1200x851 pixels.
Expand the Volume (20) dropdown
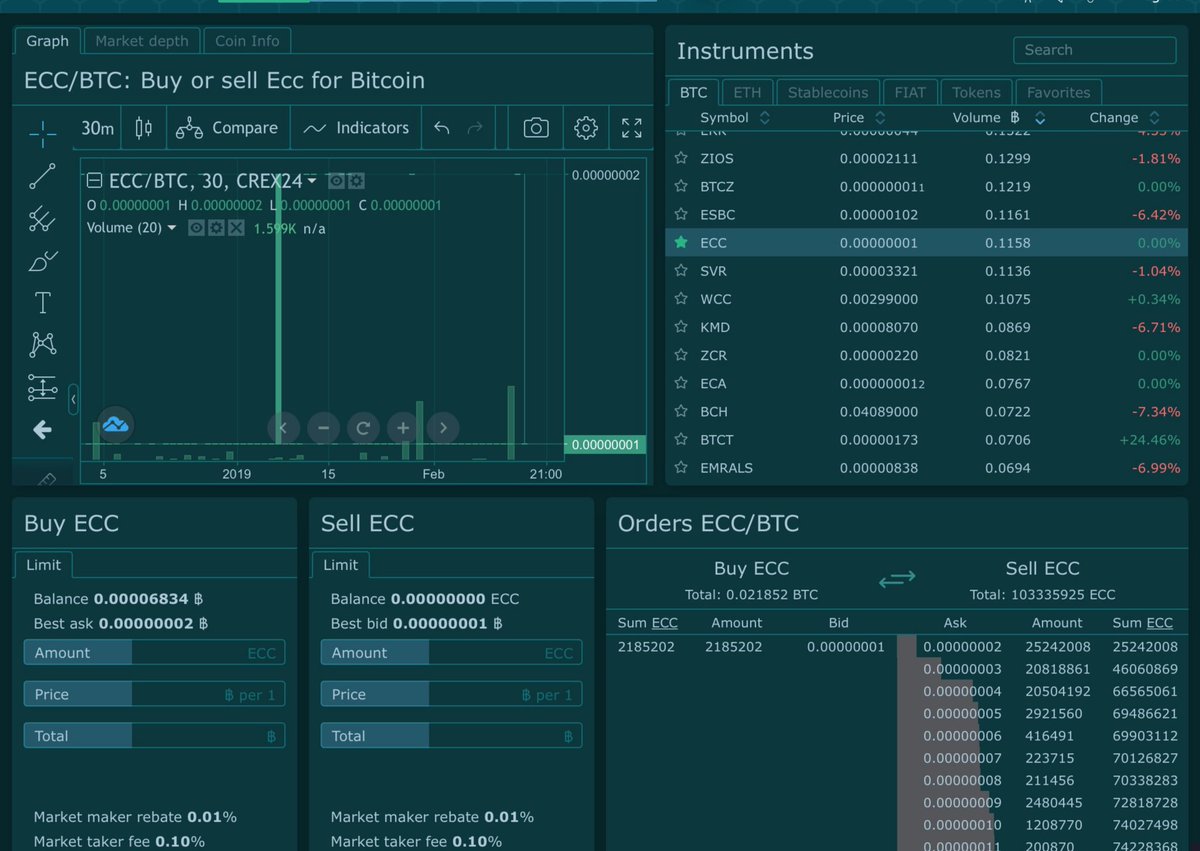pyautogui.click(x=173, y=227)
